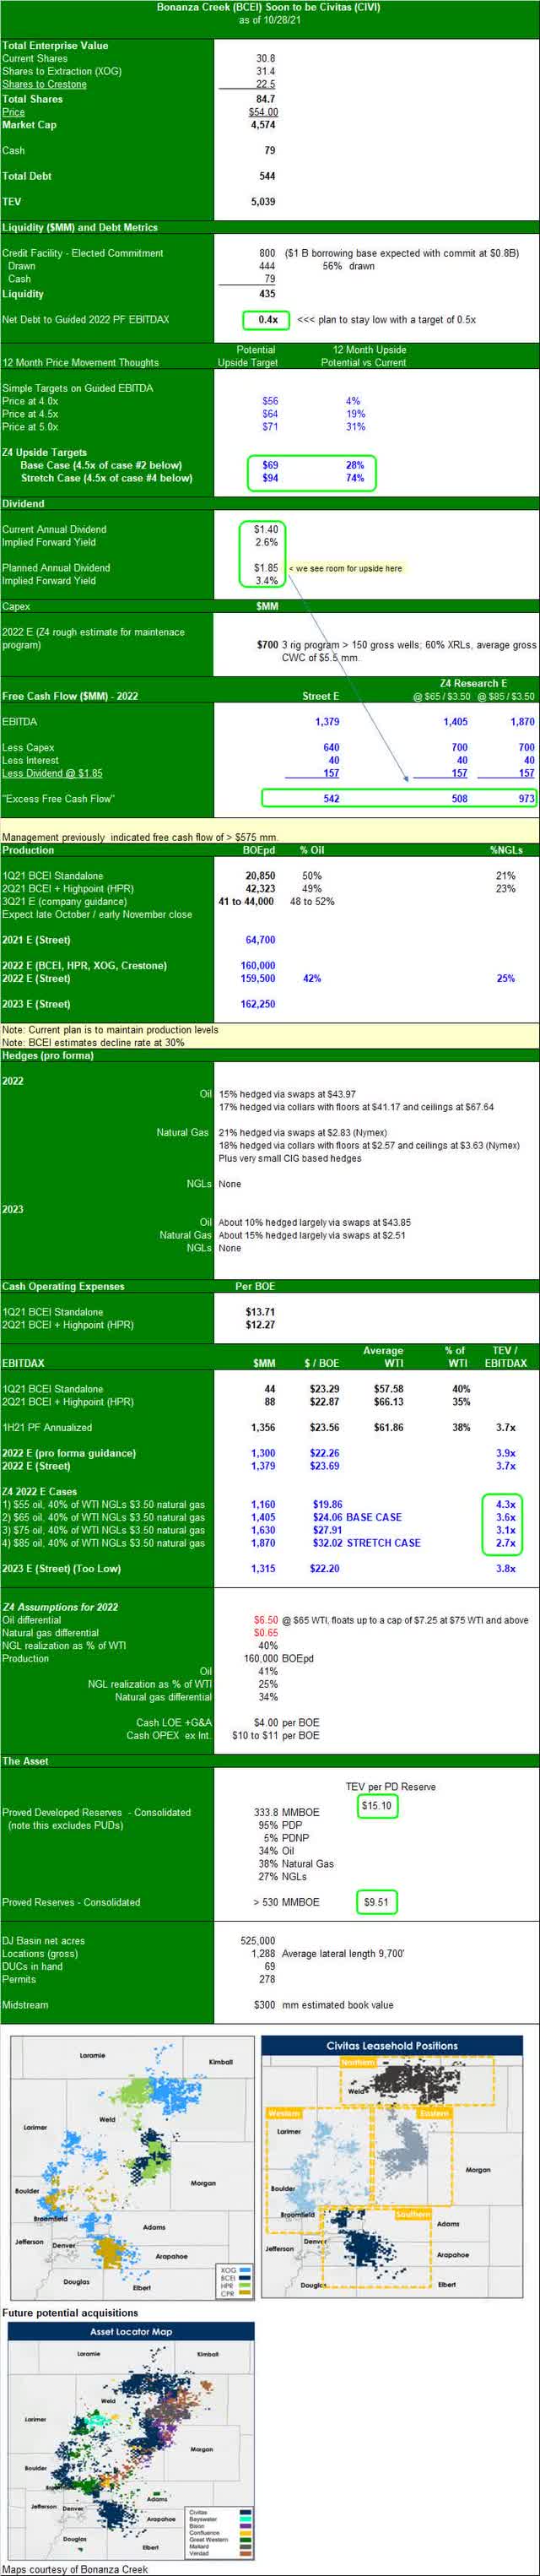Select the boxed 4.3x TEV/EBITDAX multiple

(x=506, y=1505)
